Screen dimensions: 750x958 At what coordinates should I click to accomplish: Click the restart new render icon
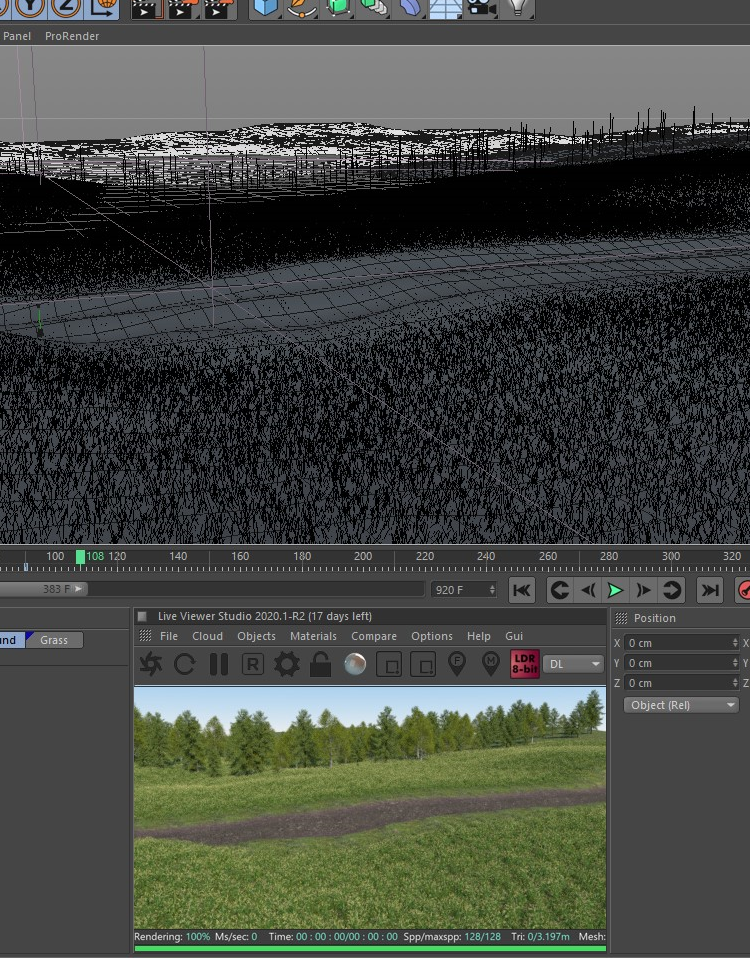pos(184,664)
